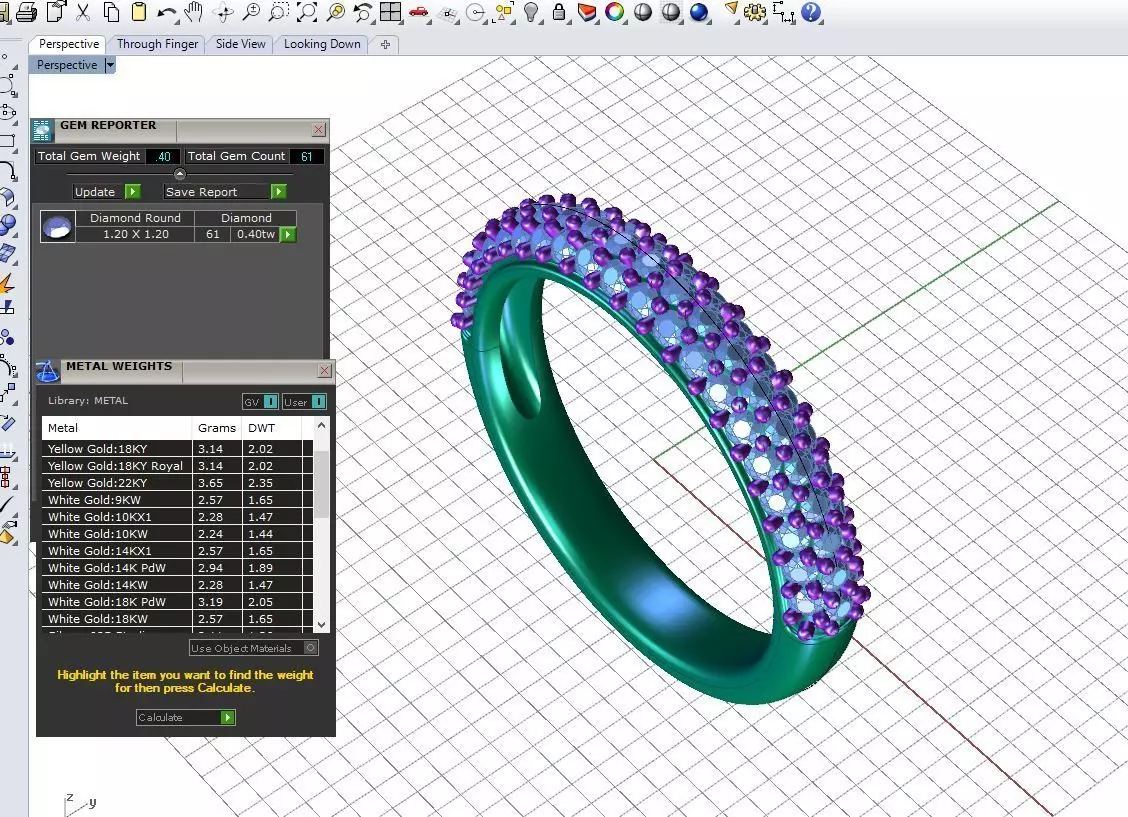Screen dimensions: 1128x817
Task: Open the Perspective viewport dropdown arrow
Action: click(x=109, y=65)
